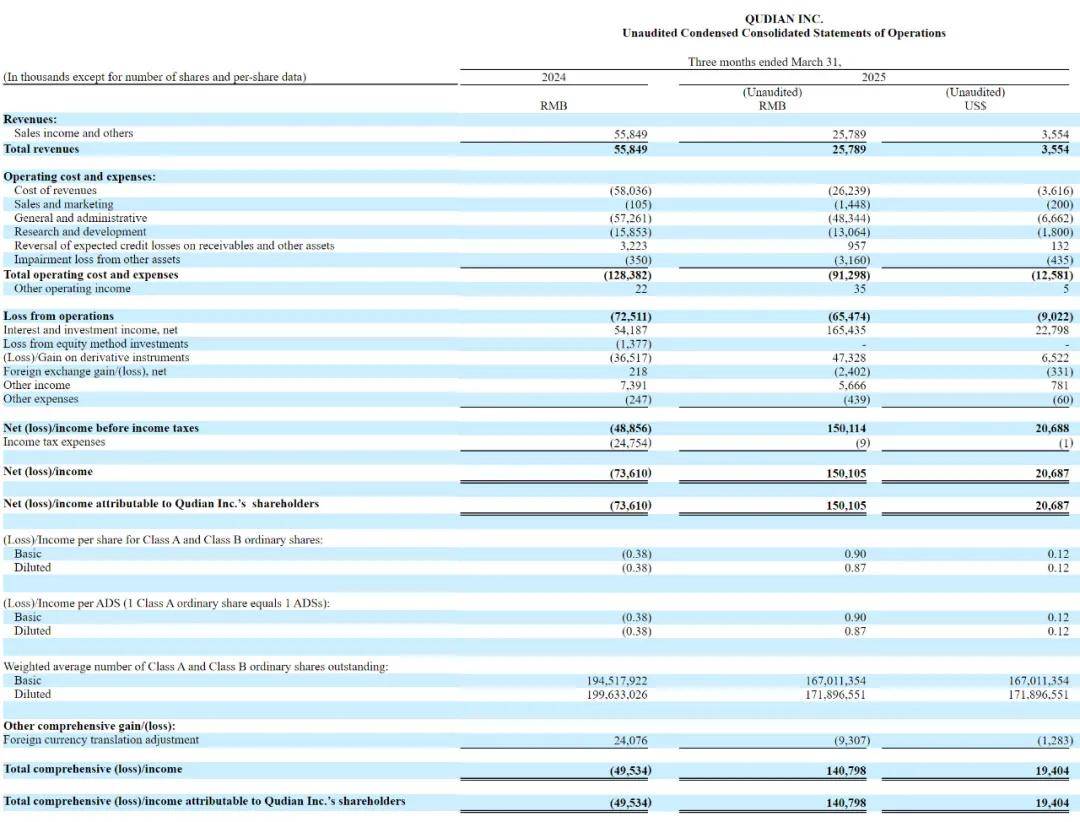The width and height of the screenshot is (1080, 822).
Task: Select the 'Loss from equity method investments' label
Action: [96, 344]
